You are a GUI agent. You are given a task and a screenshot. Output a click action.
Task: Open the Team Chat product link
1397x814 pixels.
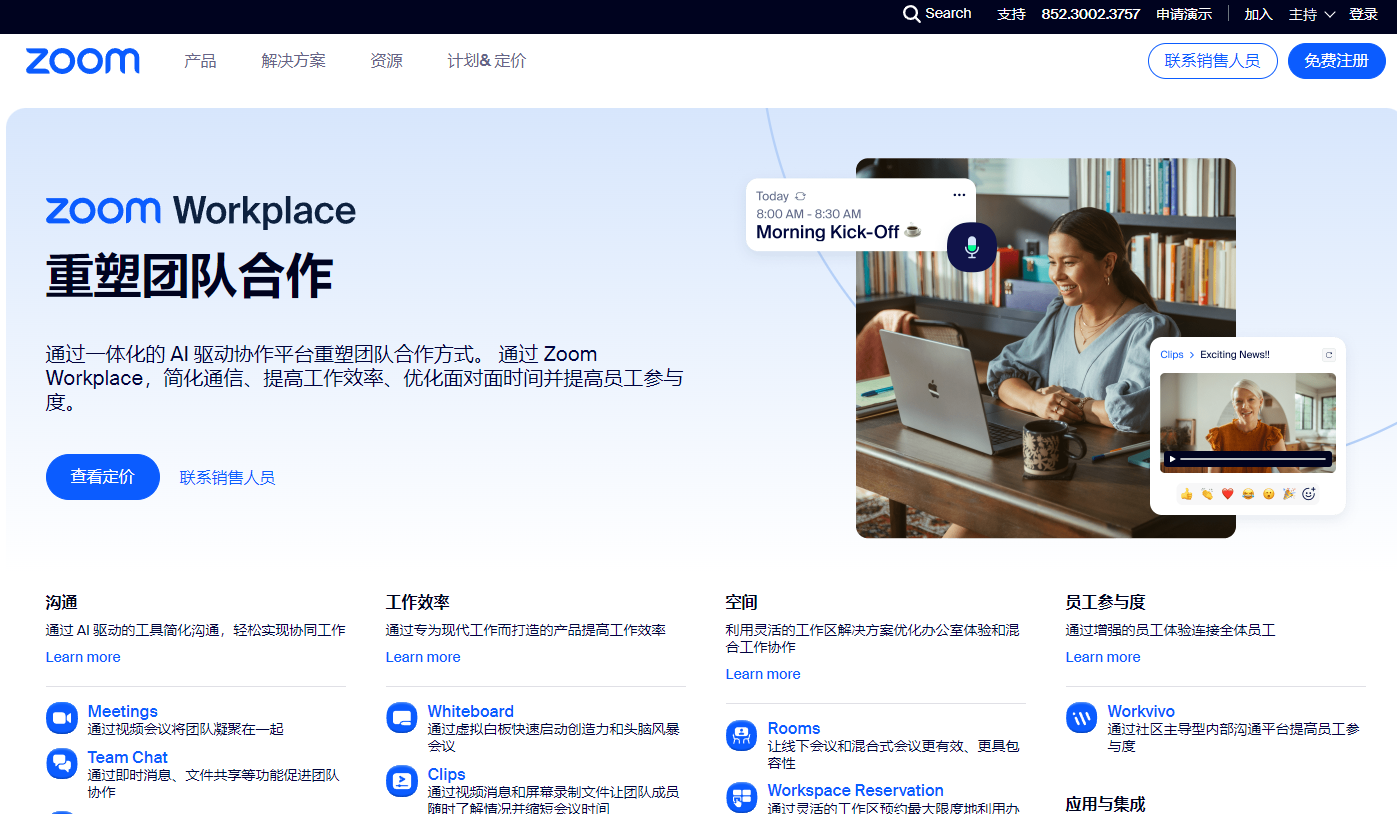coord(128,757)
